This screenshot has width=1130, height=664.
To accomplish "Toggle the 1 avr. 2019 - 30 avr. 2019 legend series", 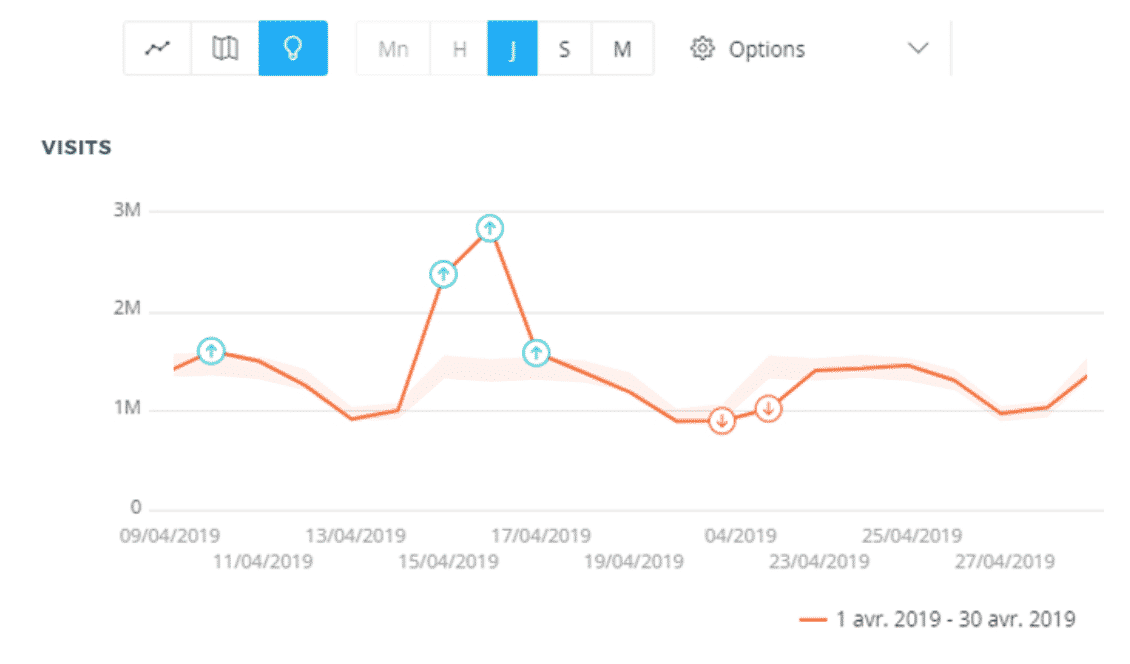I will pyautogui.click(x=955, y=619).
